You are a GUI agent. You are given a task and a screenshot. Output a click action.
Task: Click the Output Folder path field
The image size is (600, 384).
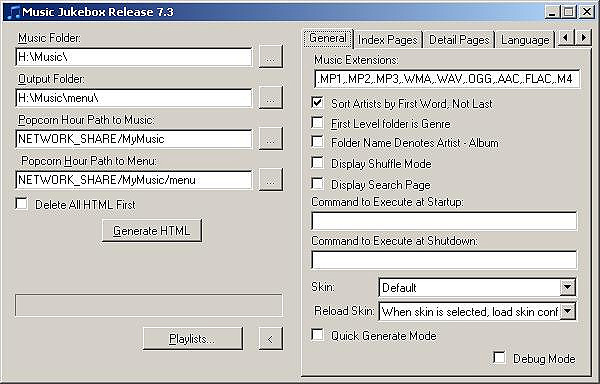pyautogui.click(x=134, y=98)
